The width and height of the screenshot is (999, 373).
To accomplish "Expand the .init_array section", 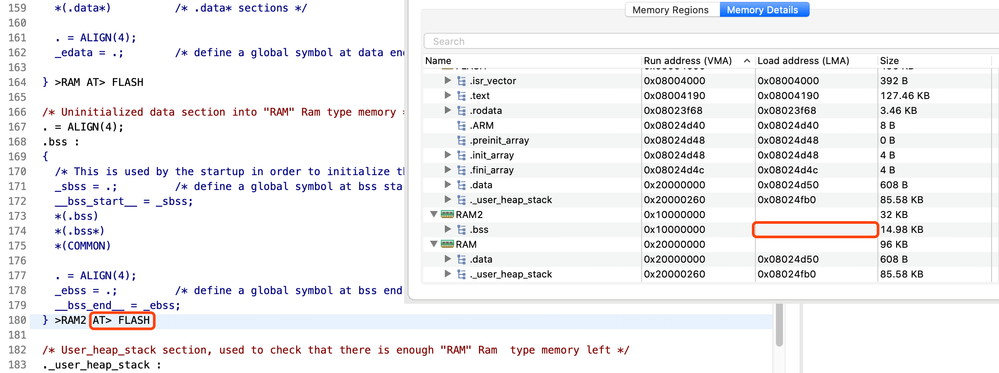I will click(x=447, y=155).
